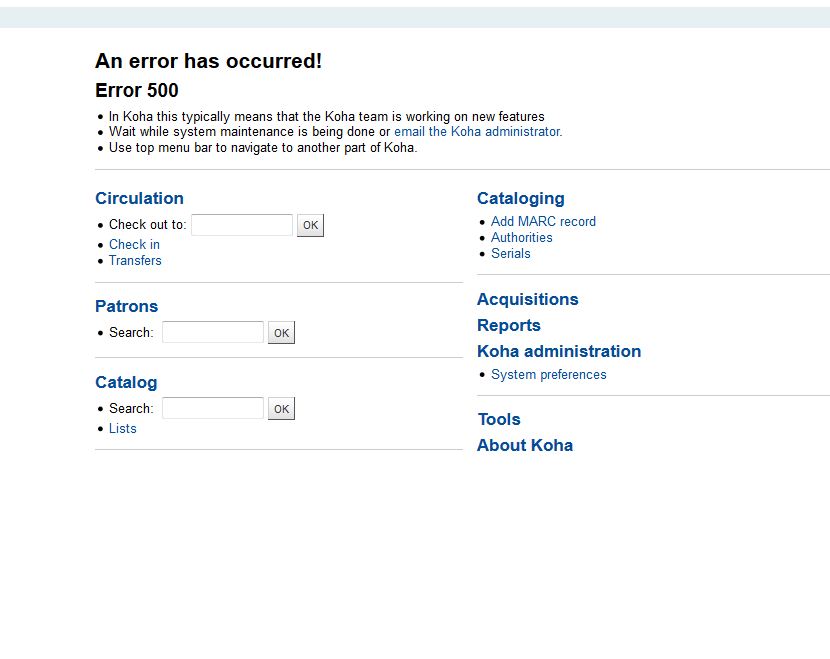Click into the 'Check out to' input field
830x659 pixels.
click(x=241, y=225)
